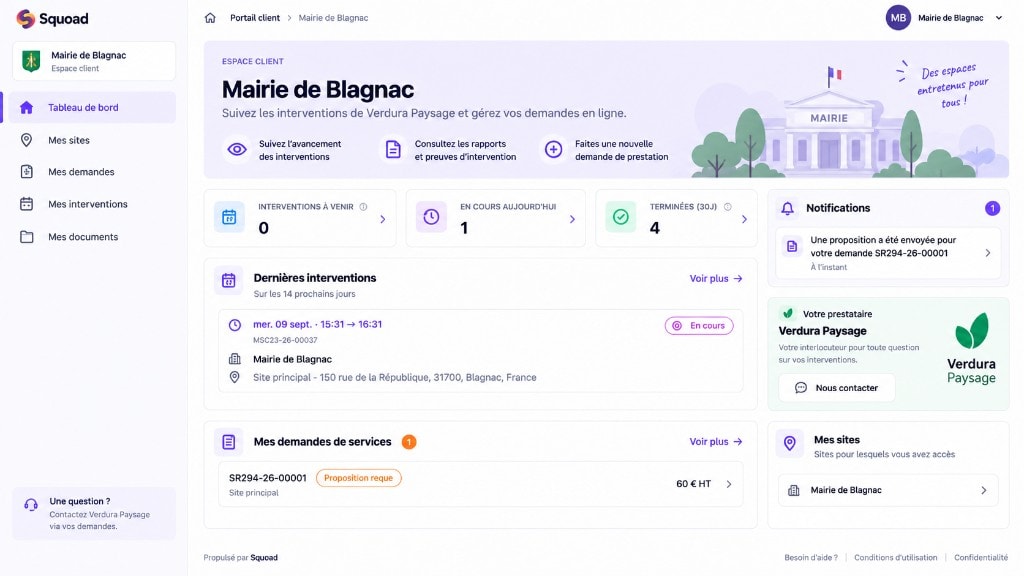Image resolution: width=1024 pixels, height=576 pixels.
Task: Click the Mes demandes de services icon
Action: point(229,442)
